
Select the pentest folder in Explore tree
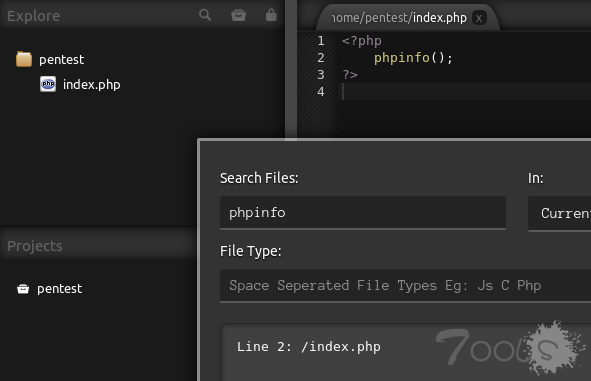61,60
